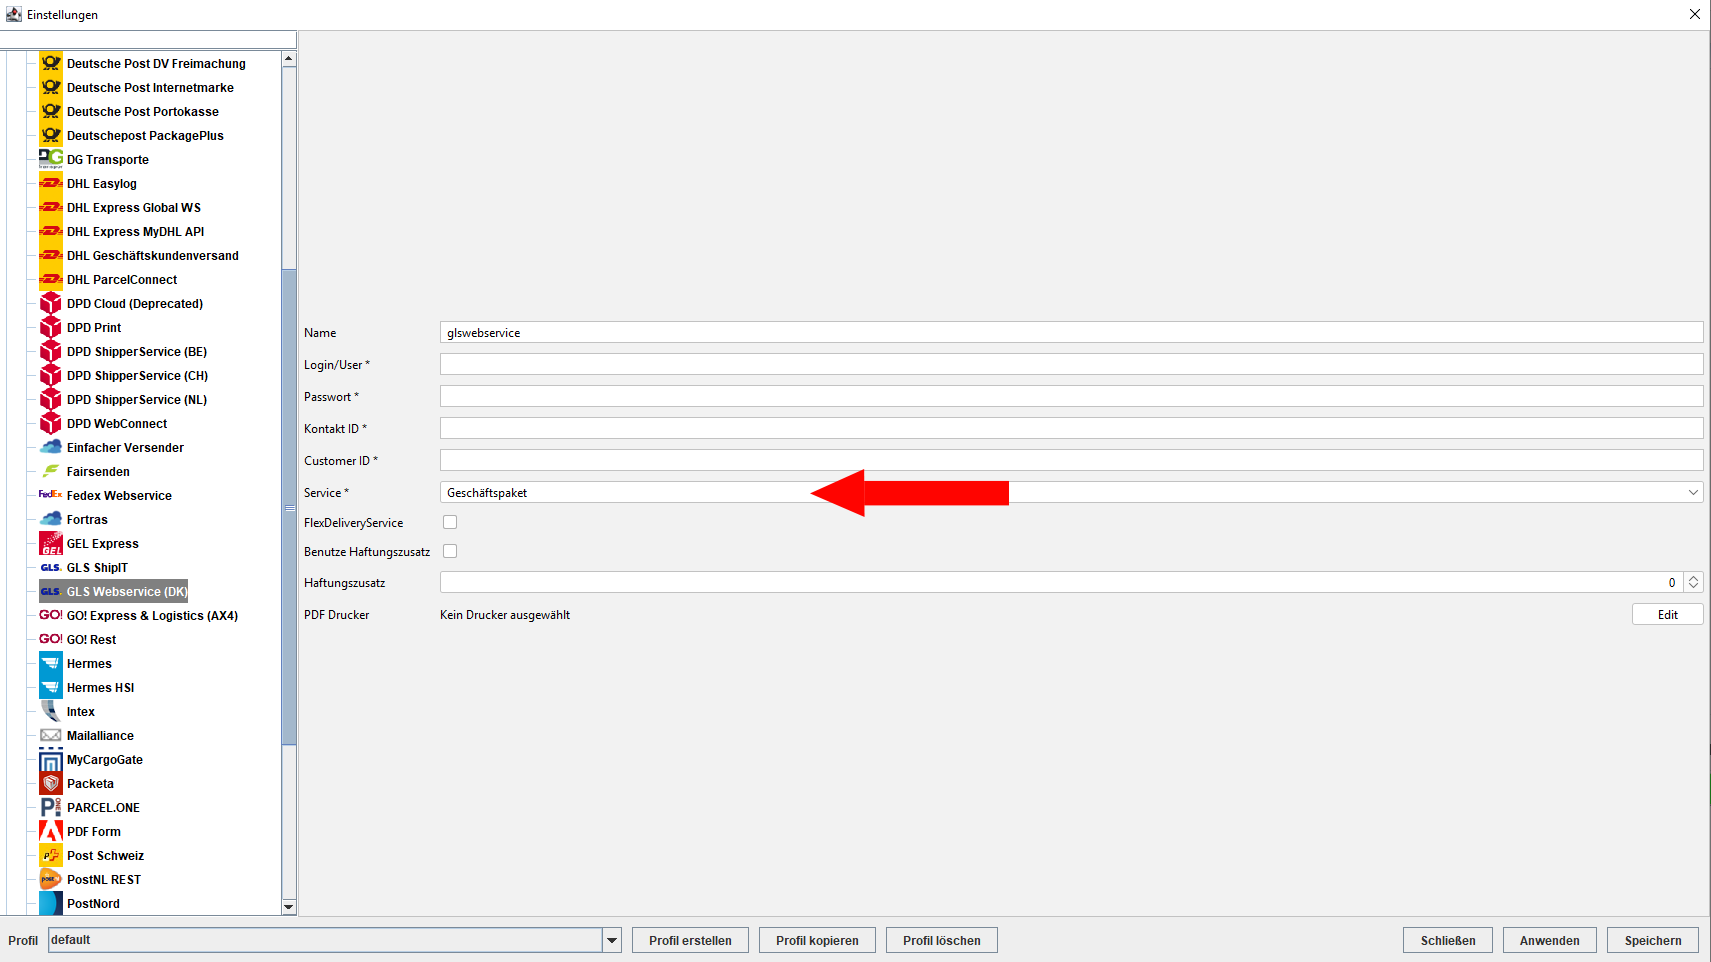Click the GLS ShipIT logo icon
The width and height of the screenshot is (1711, 962).
click(51, 567)
